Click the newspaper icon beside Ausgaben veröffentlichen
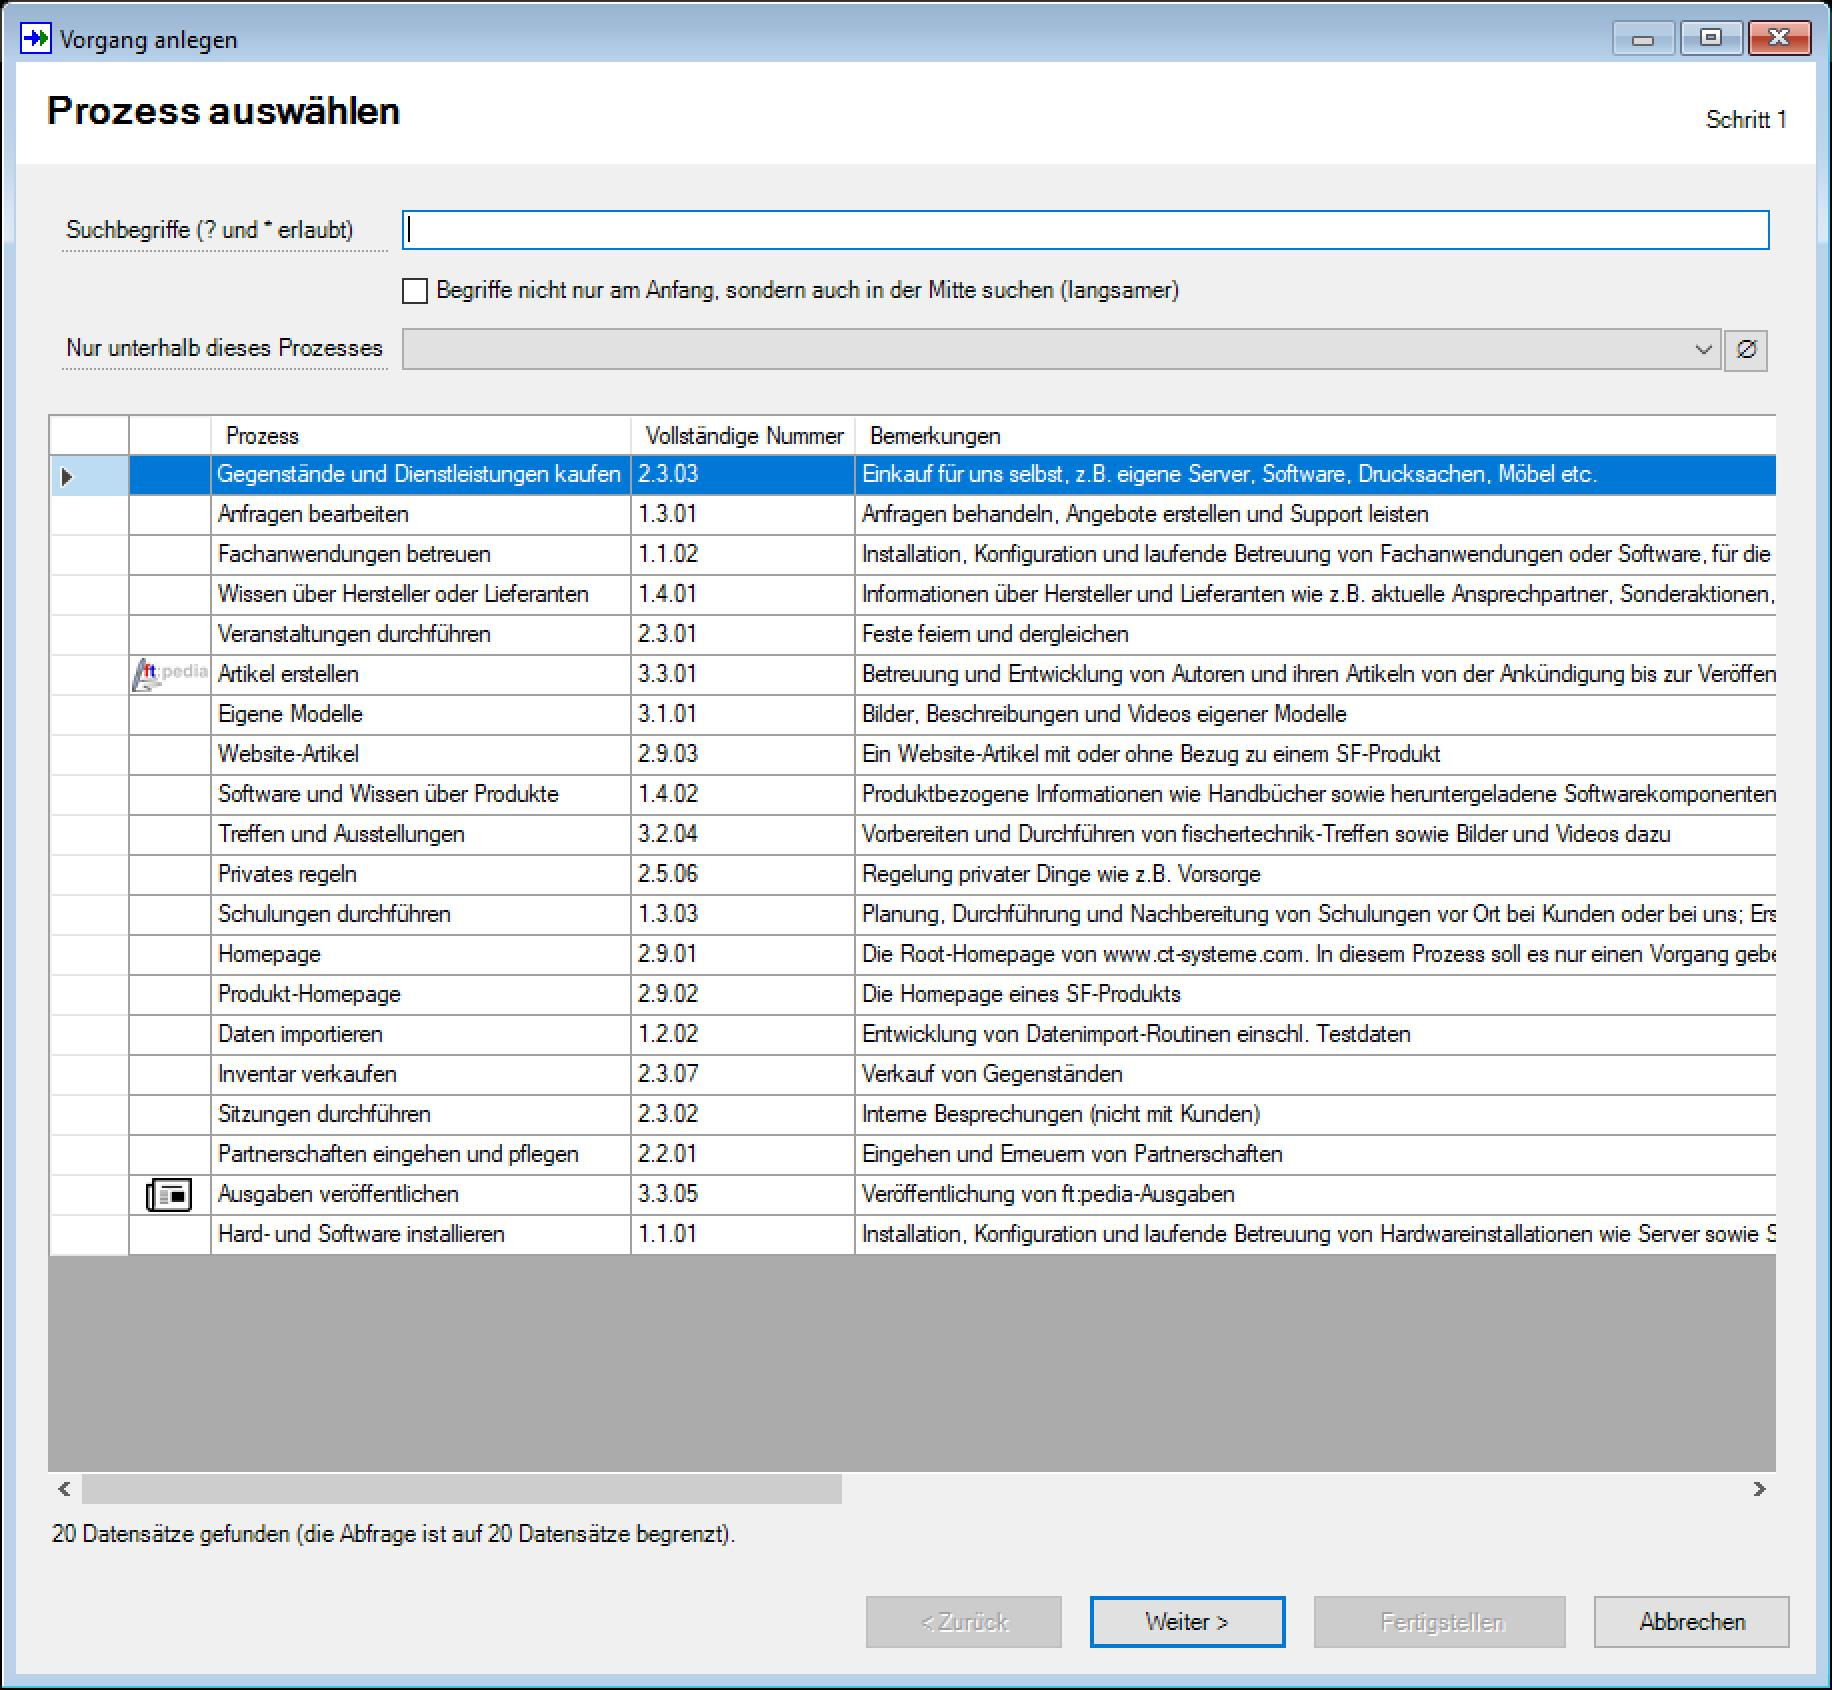This screenshot has width=1832, height=1690. [169, 1195]
